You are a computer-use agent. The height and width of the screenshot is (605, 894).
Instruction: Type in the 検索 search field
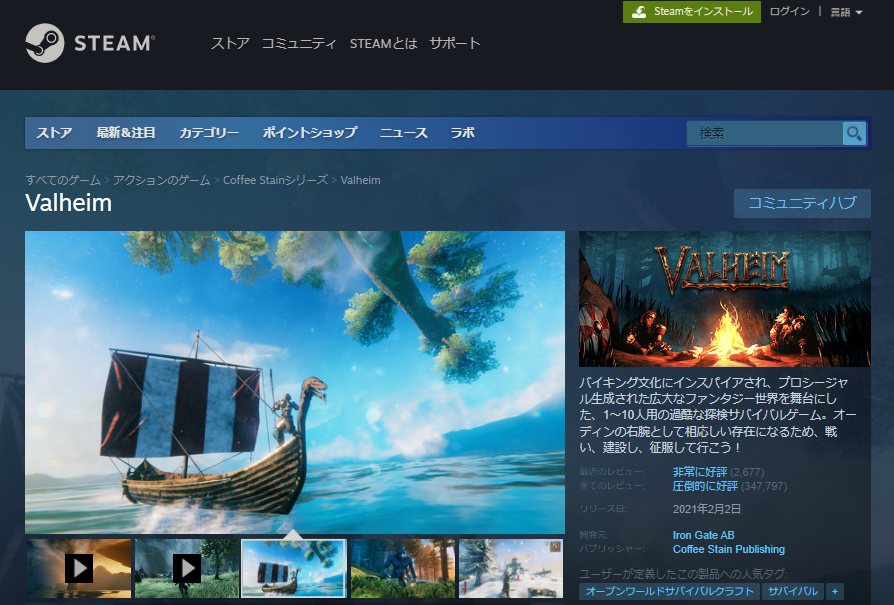coord(764,133)
